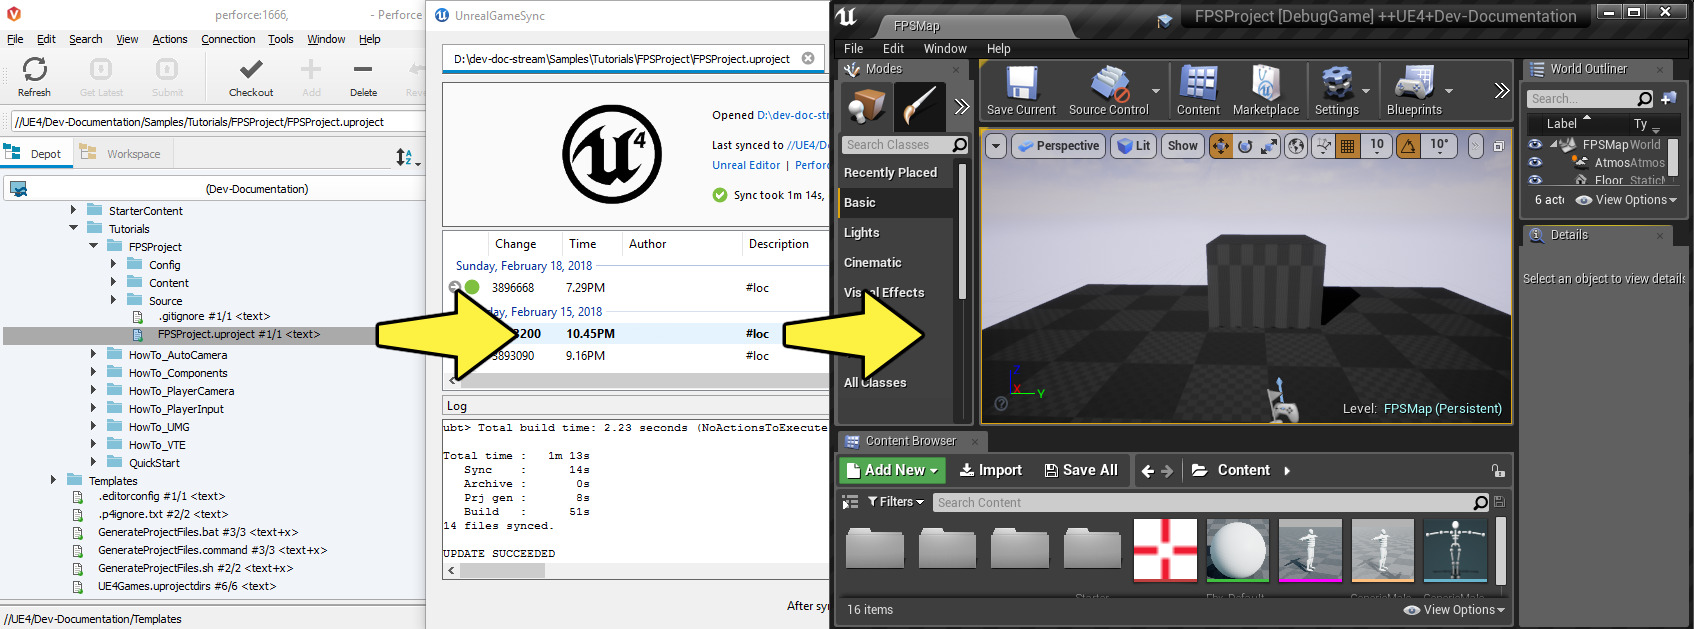Toggle grid snapping icon in viewport
1694x629 pixels.
(x=1348, y=146)
